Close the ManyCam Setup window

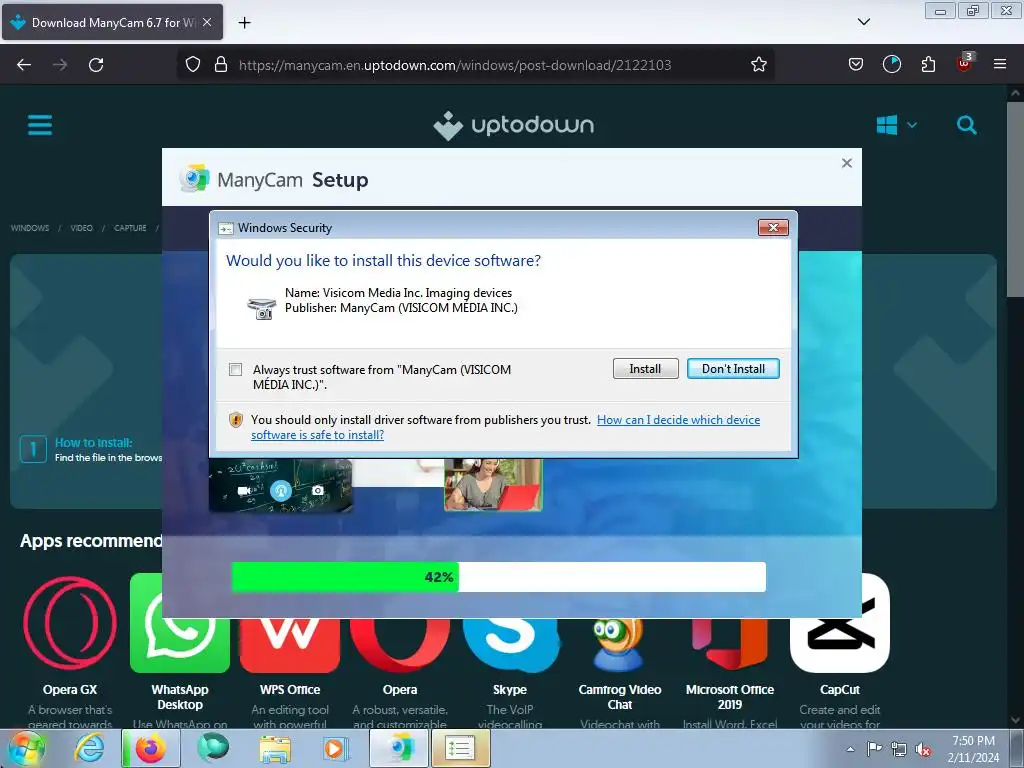tap(846, 163)
